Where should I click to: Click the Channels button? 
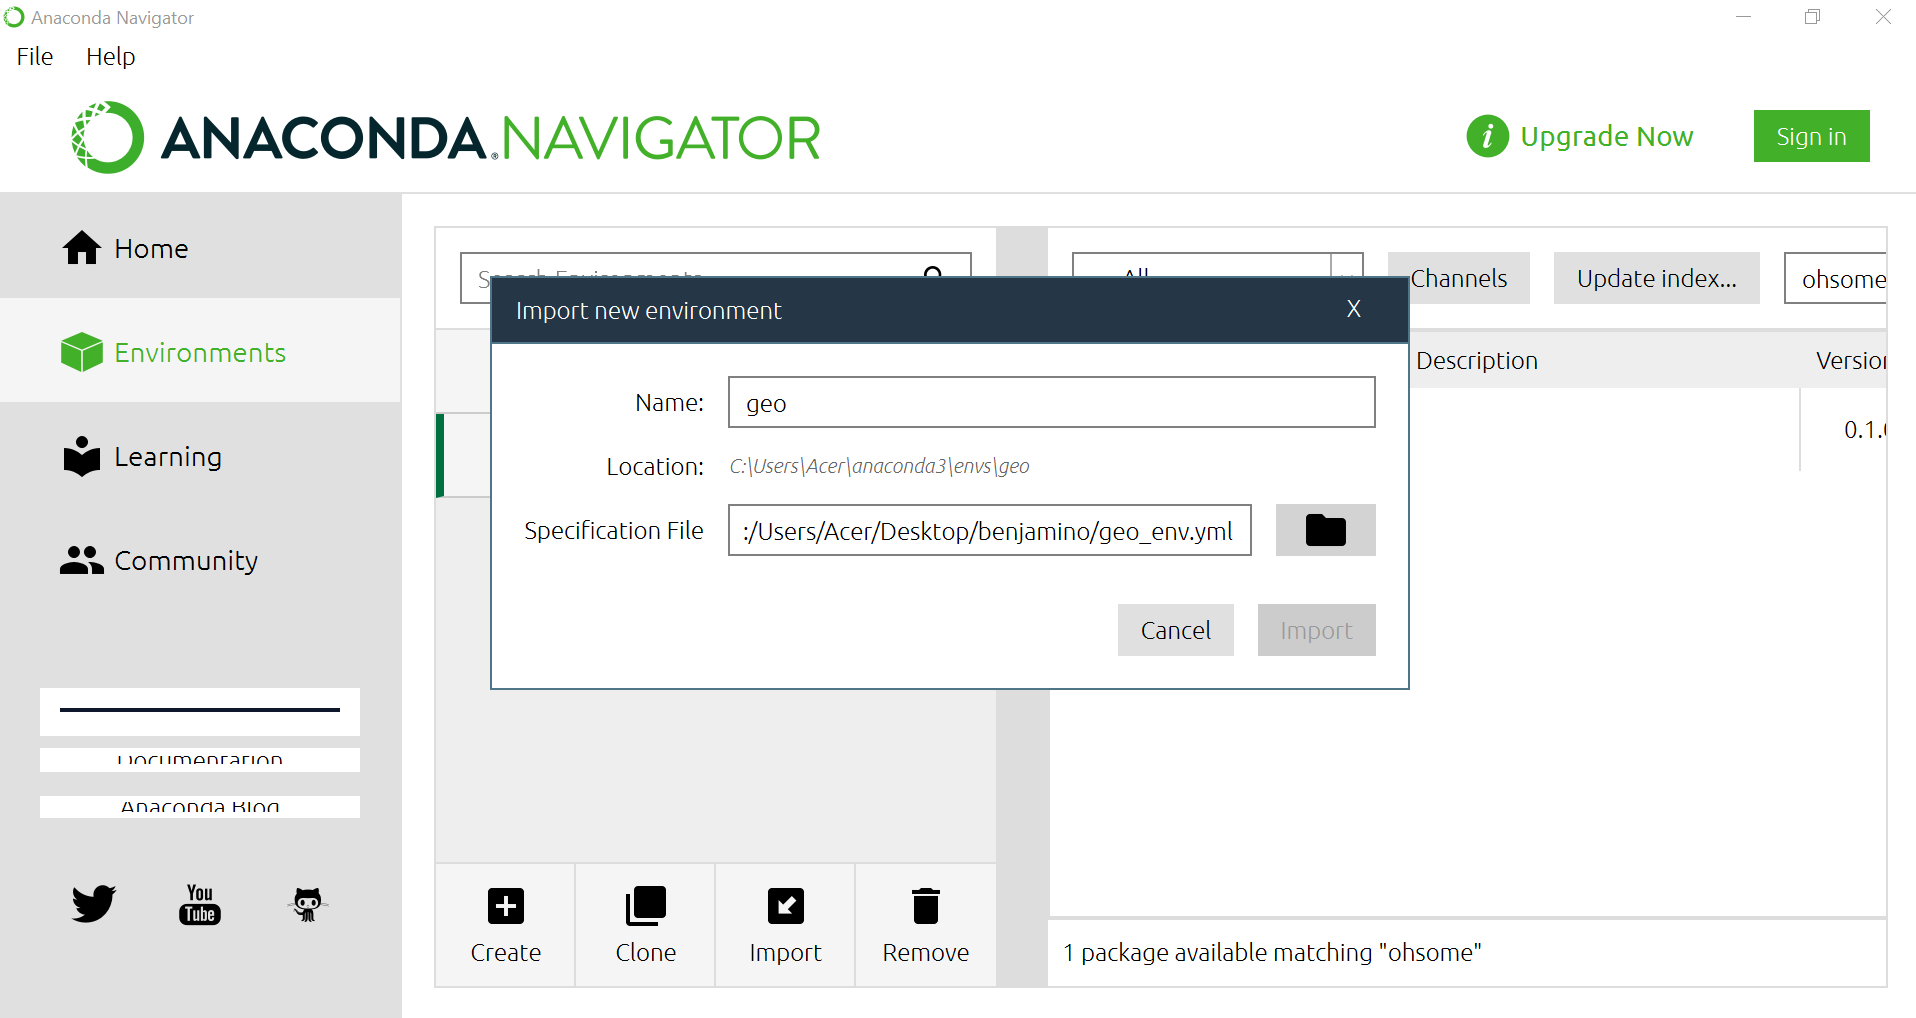click(x=1459, y=278)
